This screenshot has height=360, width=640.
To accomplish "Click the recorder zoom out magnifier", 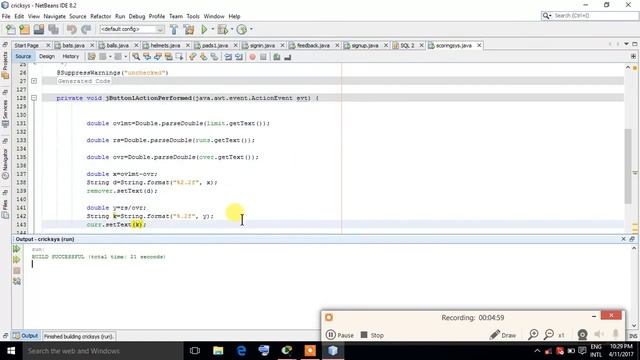I will click(549, 335).
